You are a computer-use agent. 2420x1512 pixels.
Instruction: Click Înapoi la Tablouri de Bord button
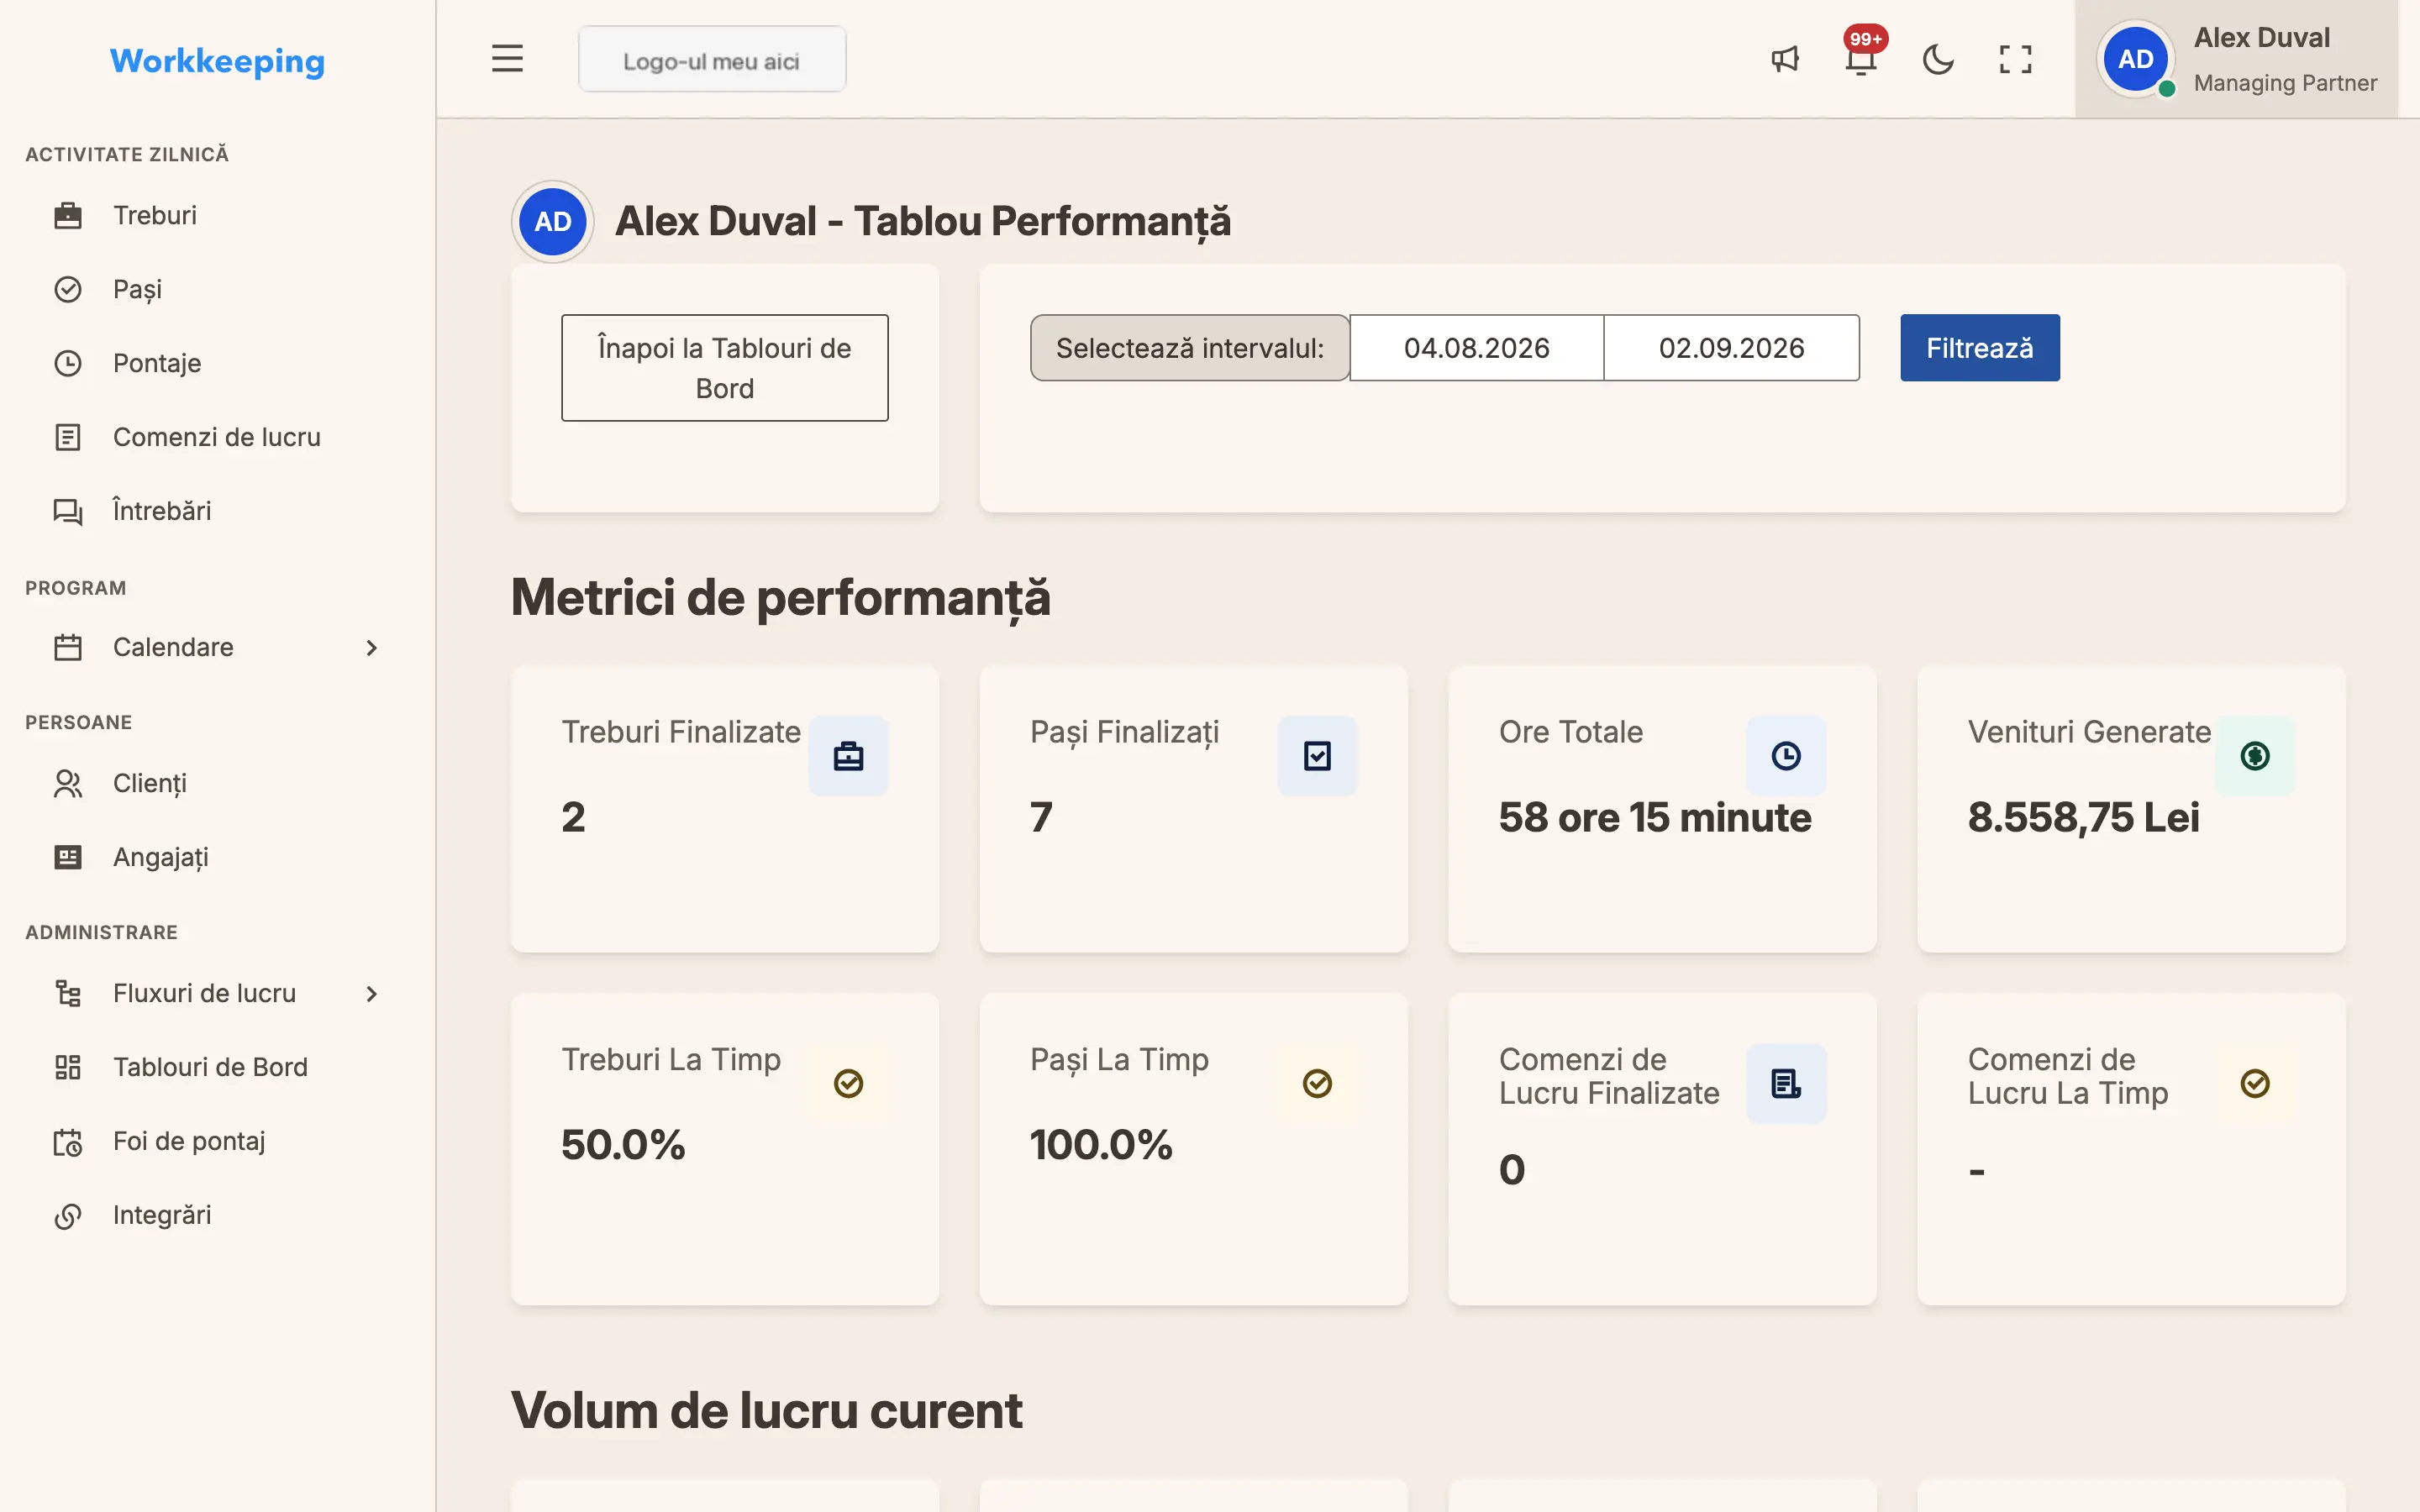pyautogui.click(x=724, y=368)
